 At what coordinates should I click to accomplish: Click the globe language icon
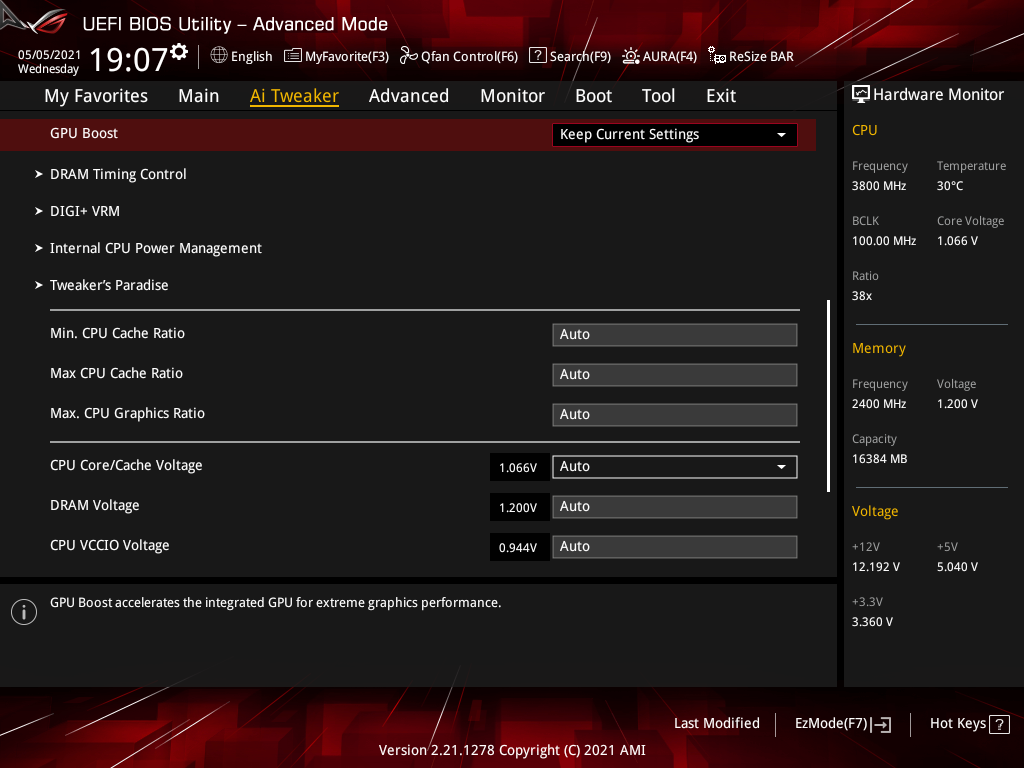[x=219, y=56]
